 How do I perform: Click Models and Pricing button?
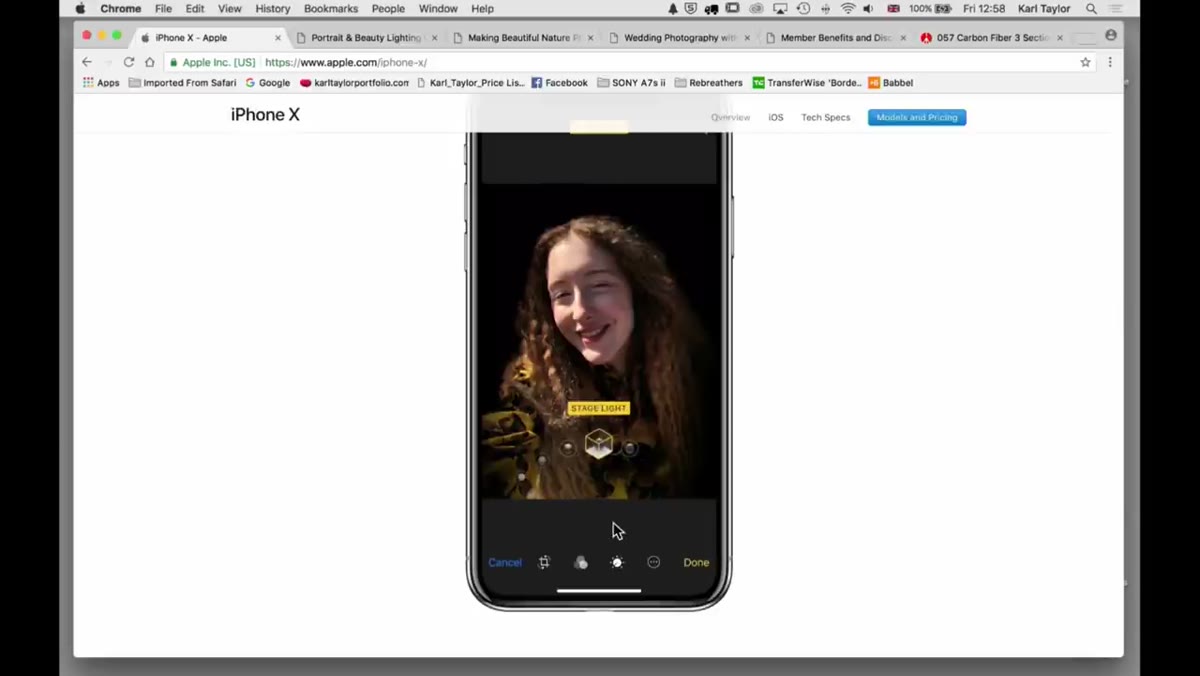pos(917,117)
